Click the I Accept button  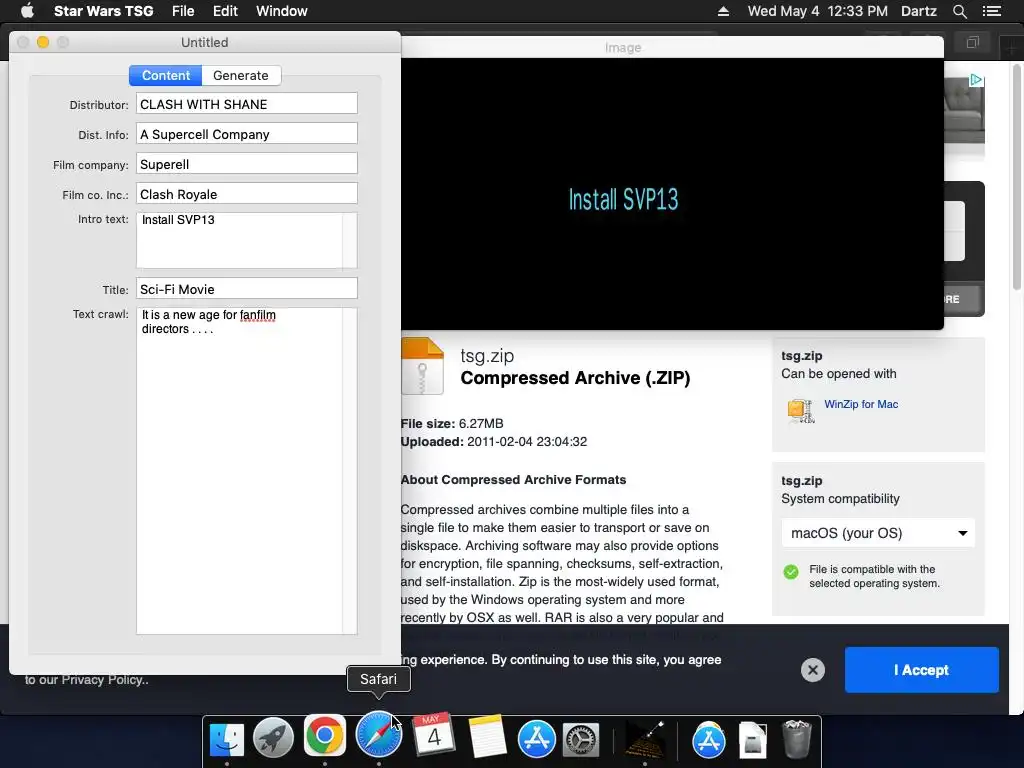[x=921, y=670]
